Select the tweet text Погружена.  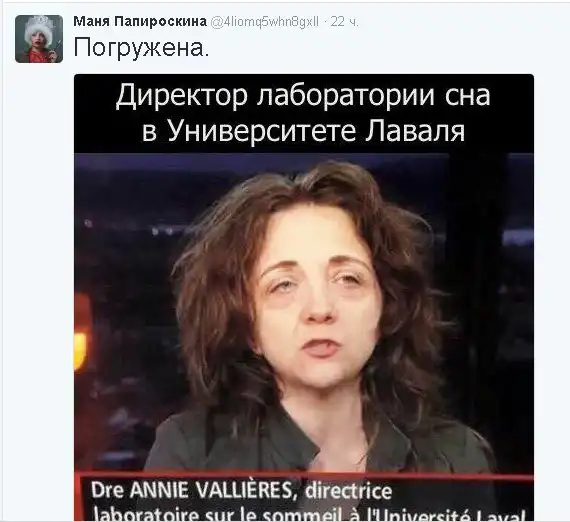point(142,48)
